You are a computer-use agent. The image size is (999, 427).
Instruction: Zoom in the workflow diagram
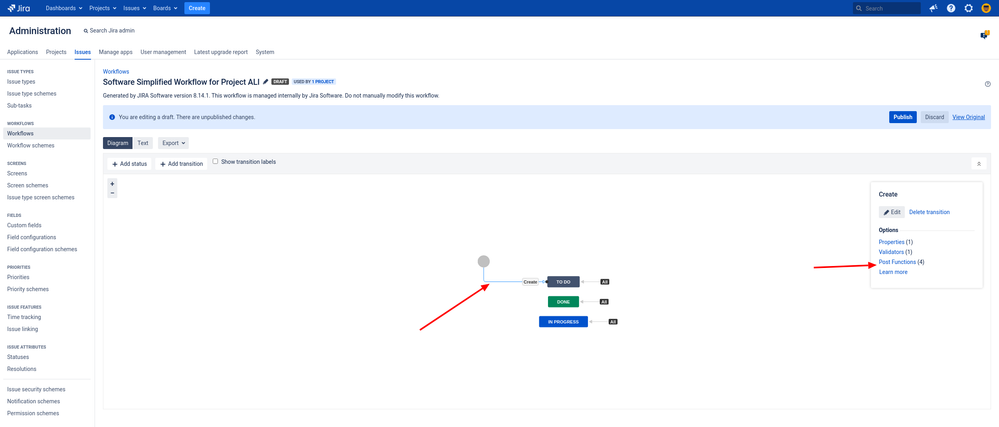point(112,183)
